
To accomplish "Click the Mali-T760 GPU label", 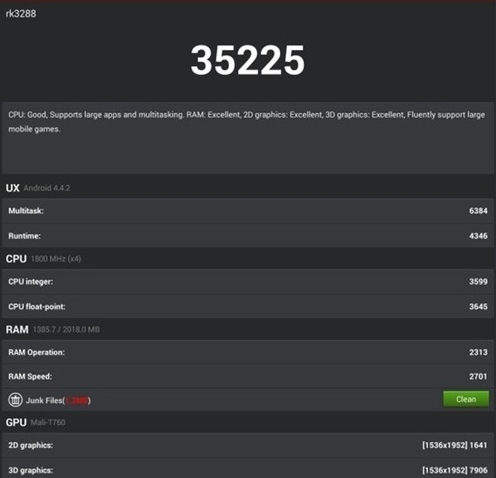I will pyautogui.click(x=48, y=422).
